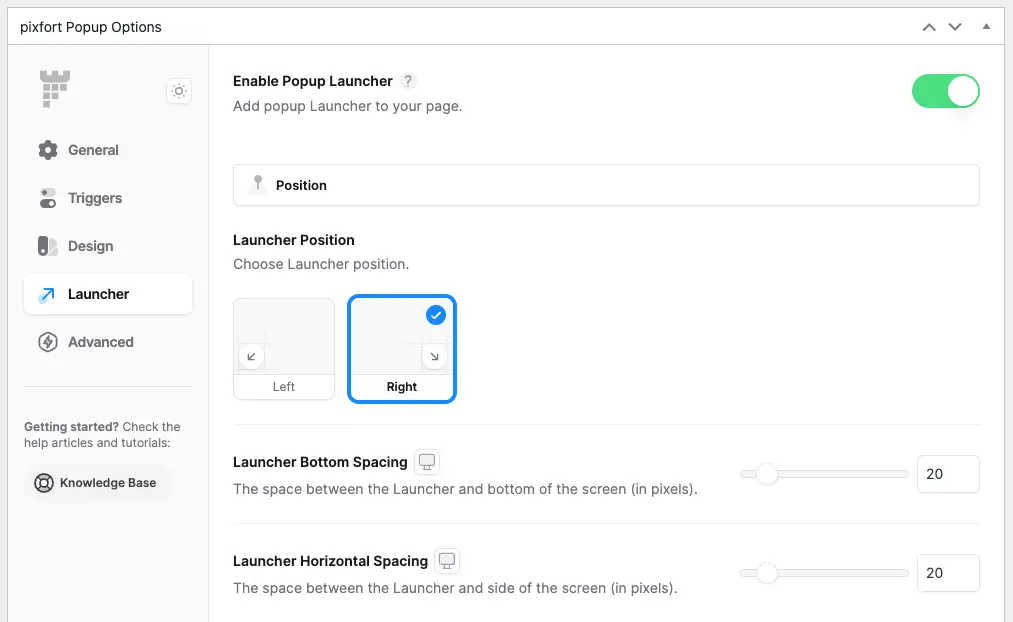The width and height of the screenshot is (1013, 622).
Task: Move panel down with the down chevron
Action: click(x=955, y=27)
